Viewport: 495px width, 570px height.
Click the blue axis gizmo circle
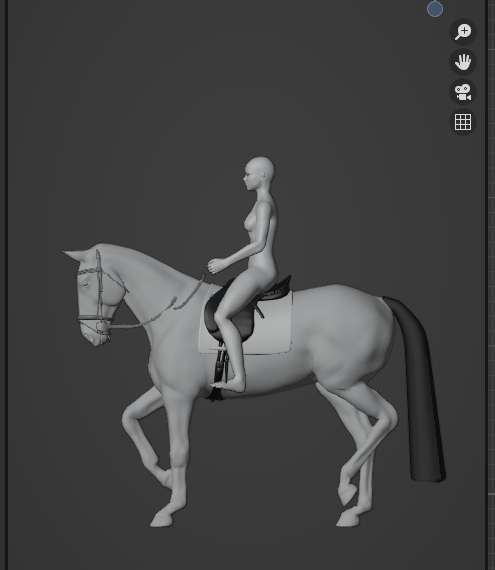pyautogui.click(x=435, y=9)
